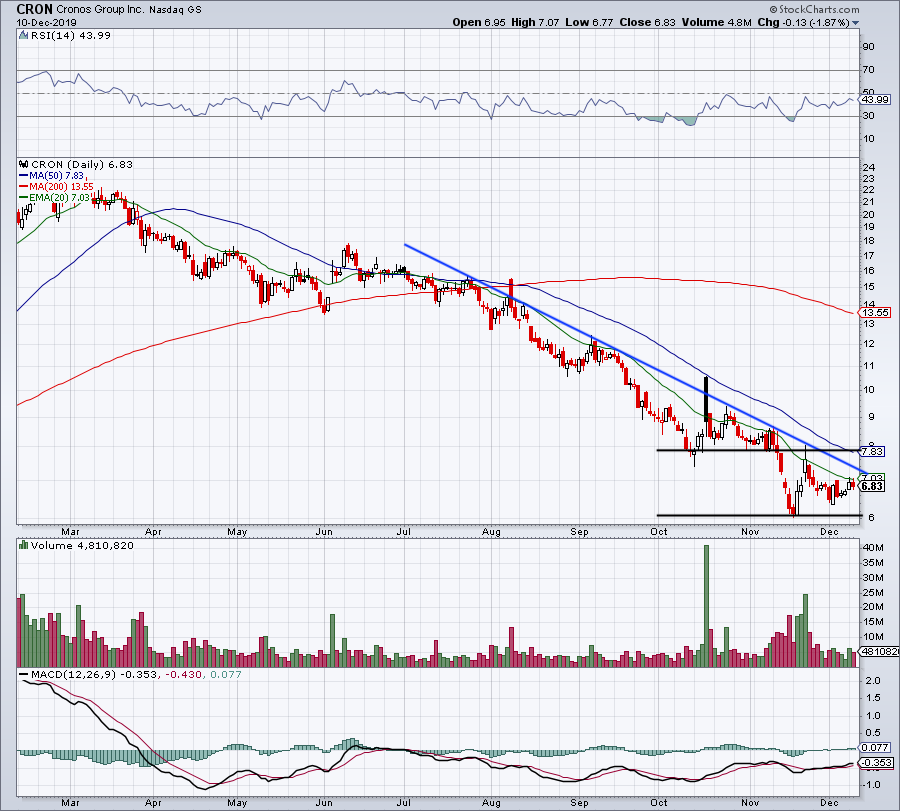Click the candlestick icon before CRON (Daily)

click(24, 164)
